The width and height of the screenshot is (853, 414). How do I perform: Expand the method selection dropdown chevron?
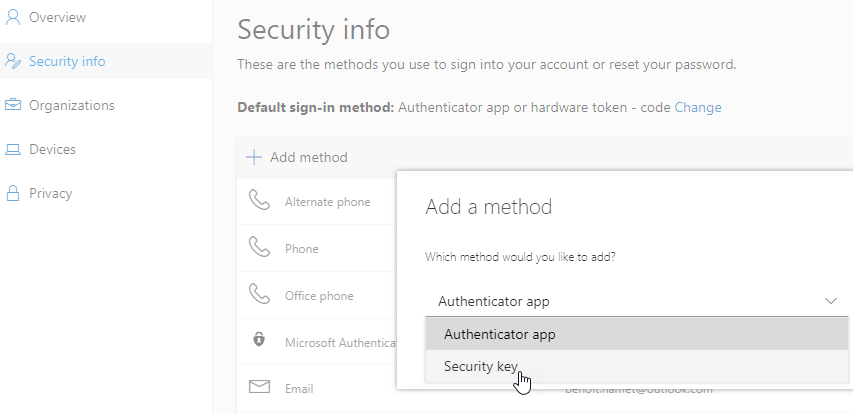point(831,300)
